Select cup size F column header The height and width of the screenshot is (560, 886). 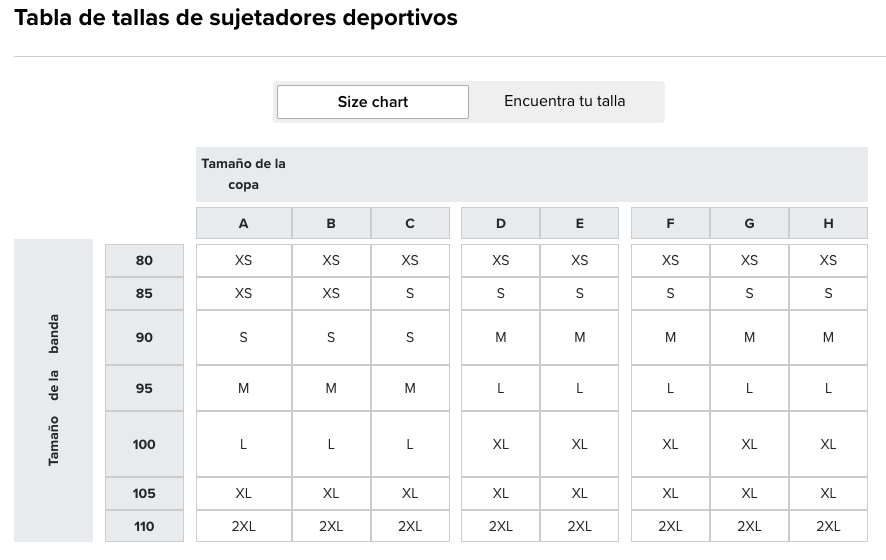click(x=670, y=224)
